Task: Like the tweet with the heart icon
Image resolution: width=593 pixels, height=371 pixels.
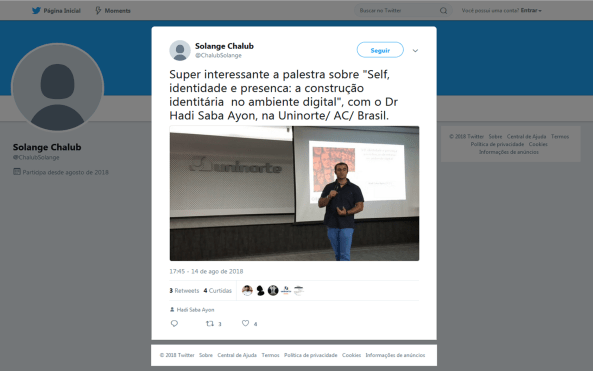Action: pyautogui.click(x=245, y=323)
